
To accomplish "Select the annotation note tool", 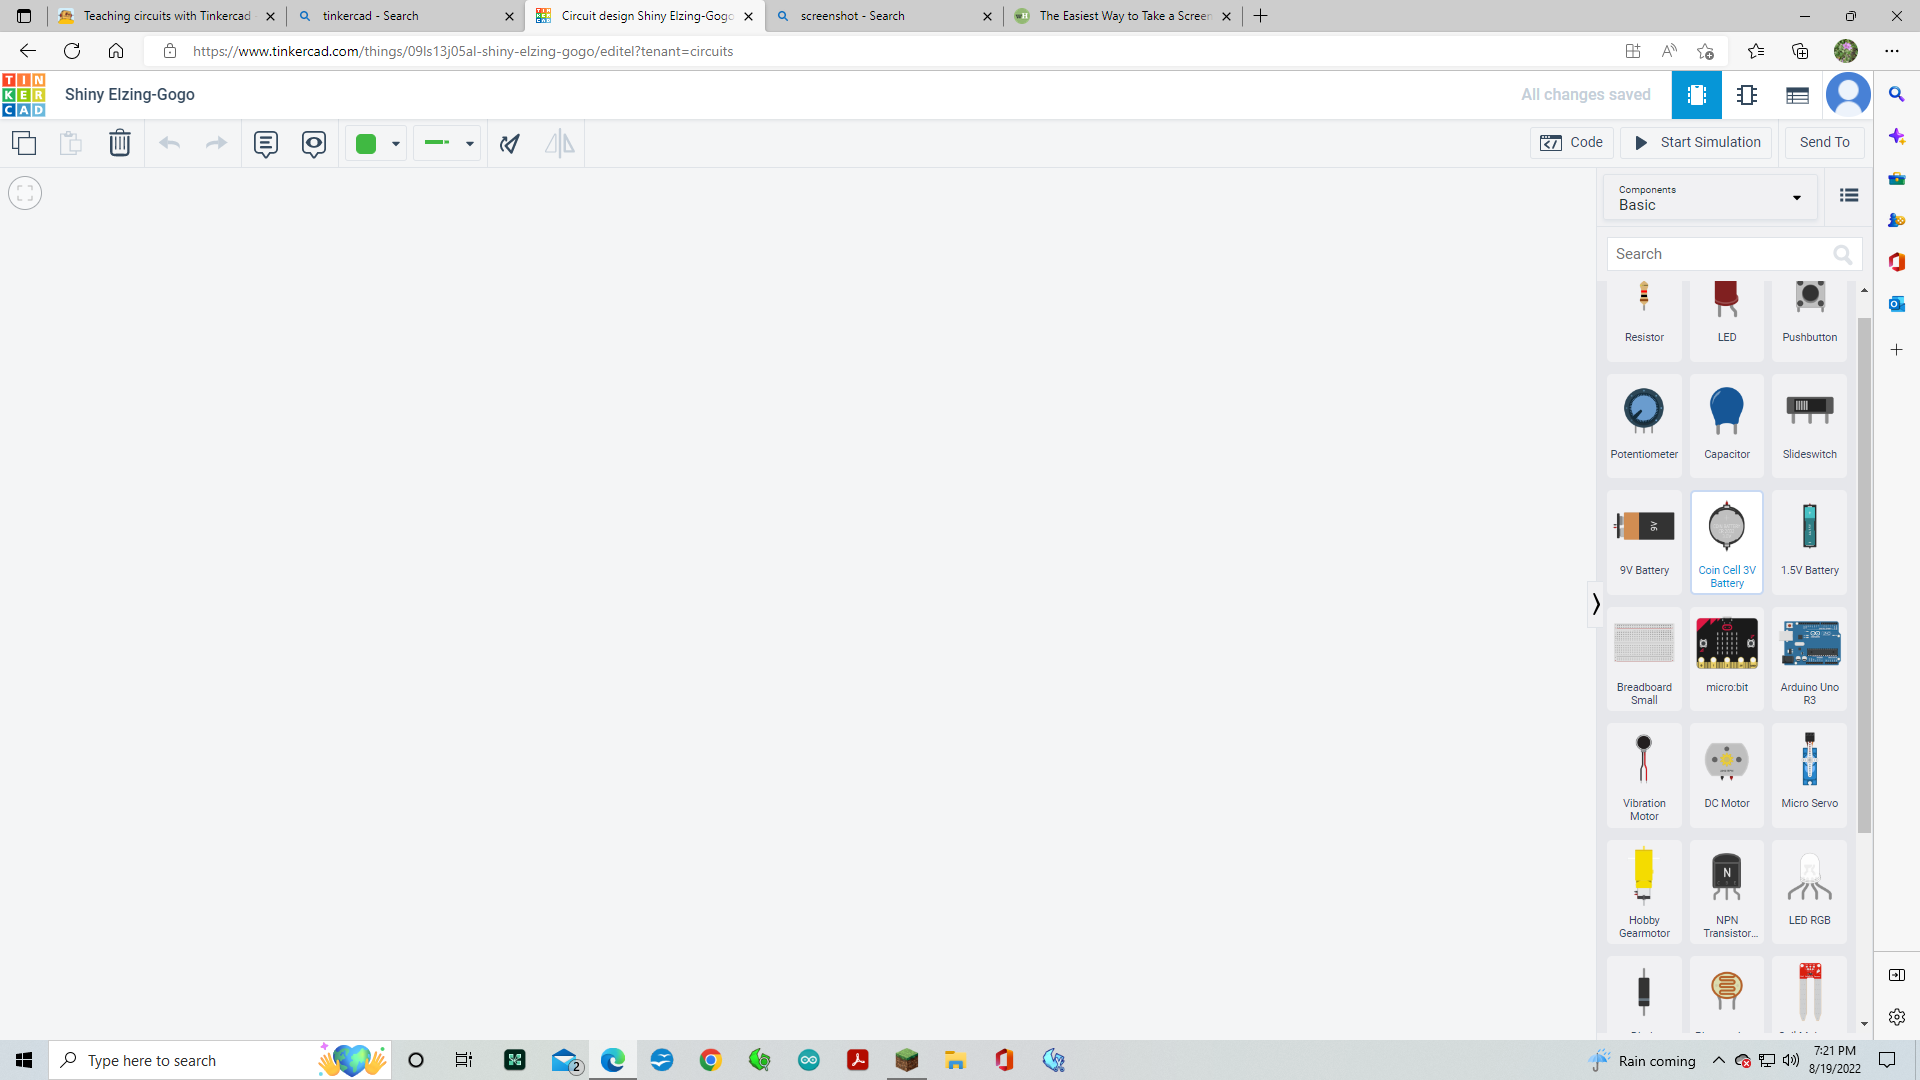I will (265, 143).
